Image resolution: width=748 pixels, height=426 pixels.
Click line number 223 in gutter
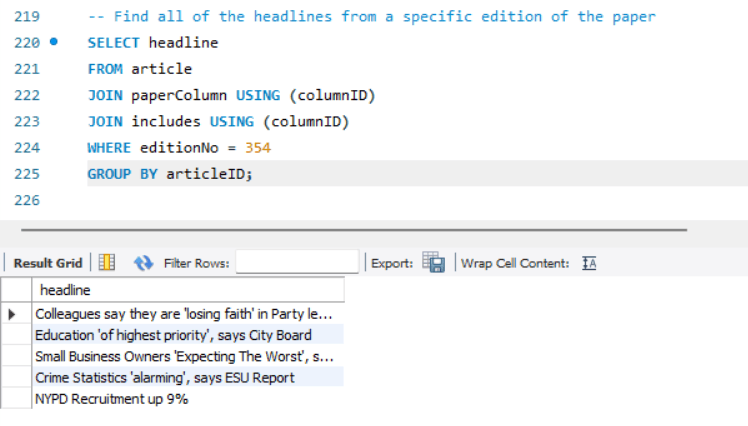click(x=27, y=122)
